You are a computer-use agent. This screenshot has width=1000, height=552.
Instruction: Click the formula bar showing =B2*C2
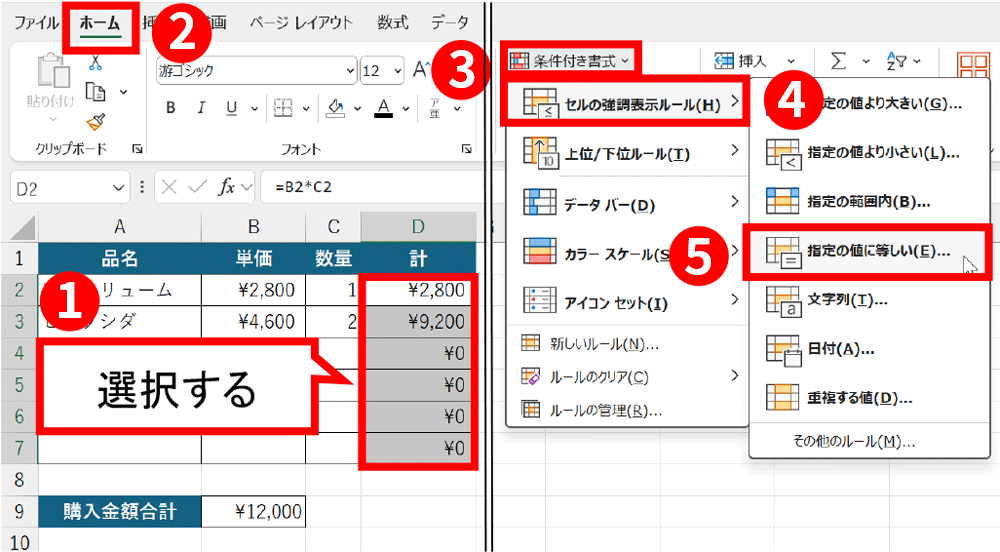pos(370,187)
